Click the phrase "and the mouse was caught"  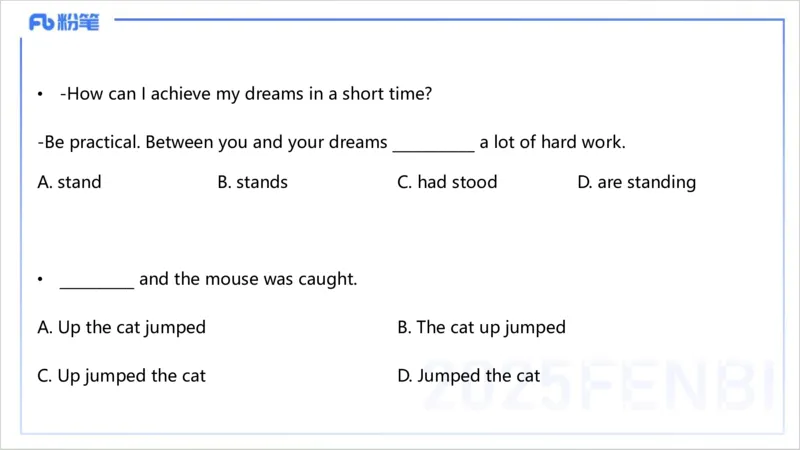248,279
